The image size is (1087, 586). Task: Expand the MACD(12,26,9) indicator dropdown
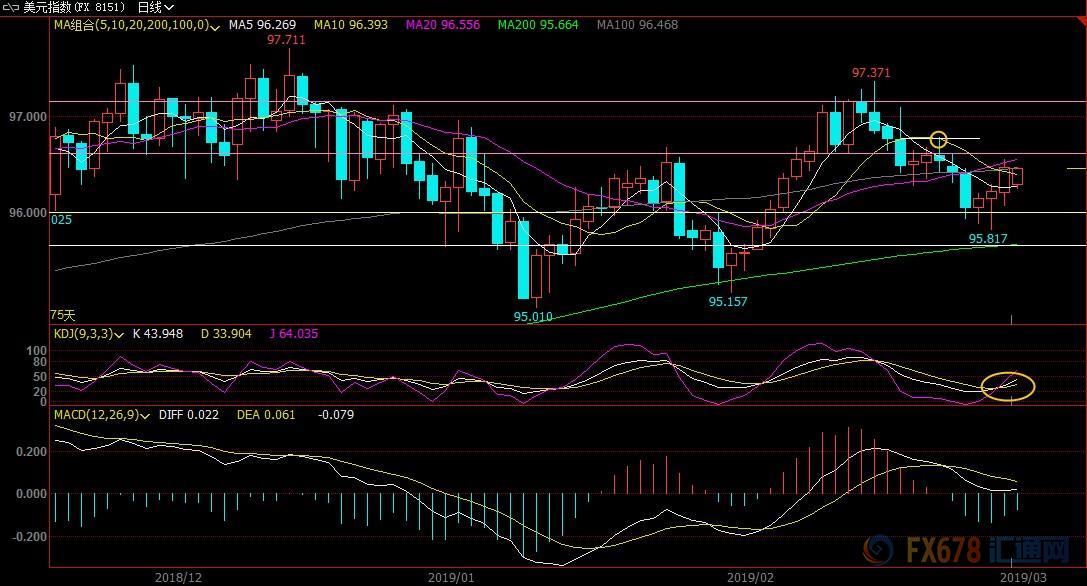147,415
